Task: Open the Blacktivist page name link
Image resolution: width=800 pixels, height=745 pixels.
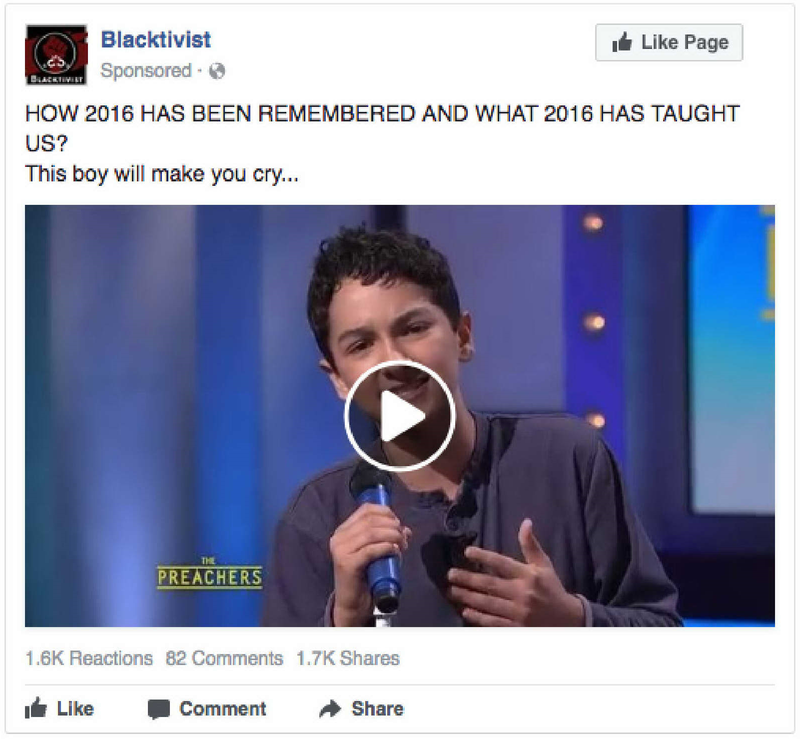Action: click(156, 40)
